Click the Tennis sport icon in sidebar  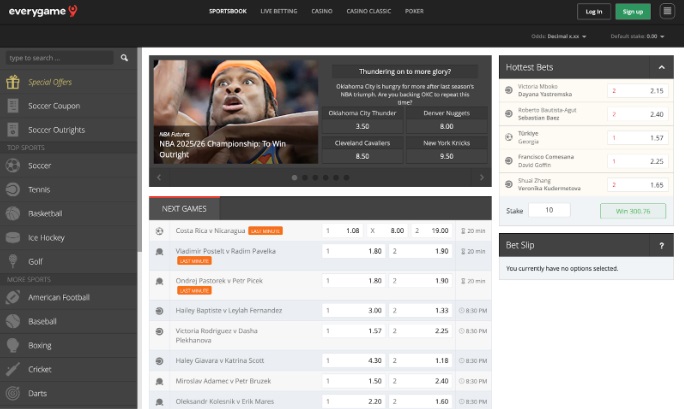pos(13,189)
